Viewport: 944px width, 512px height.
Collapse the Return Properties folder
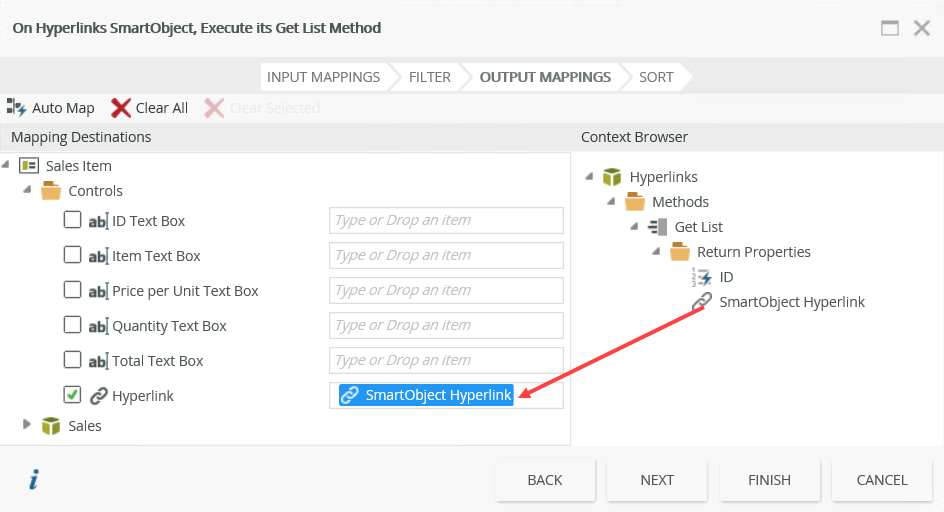click(657, 252)
